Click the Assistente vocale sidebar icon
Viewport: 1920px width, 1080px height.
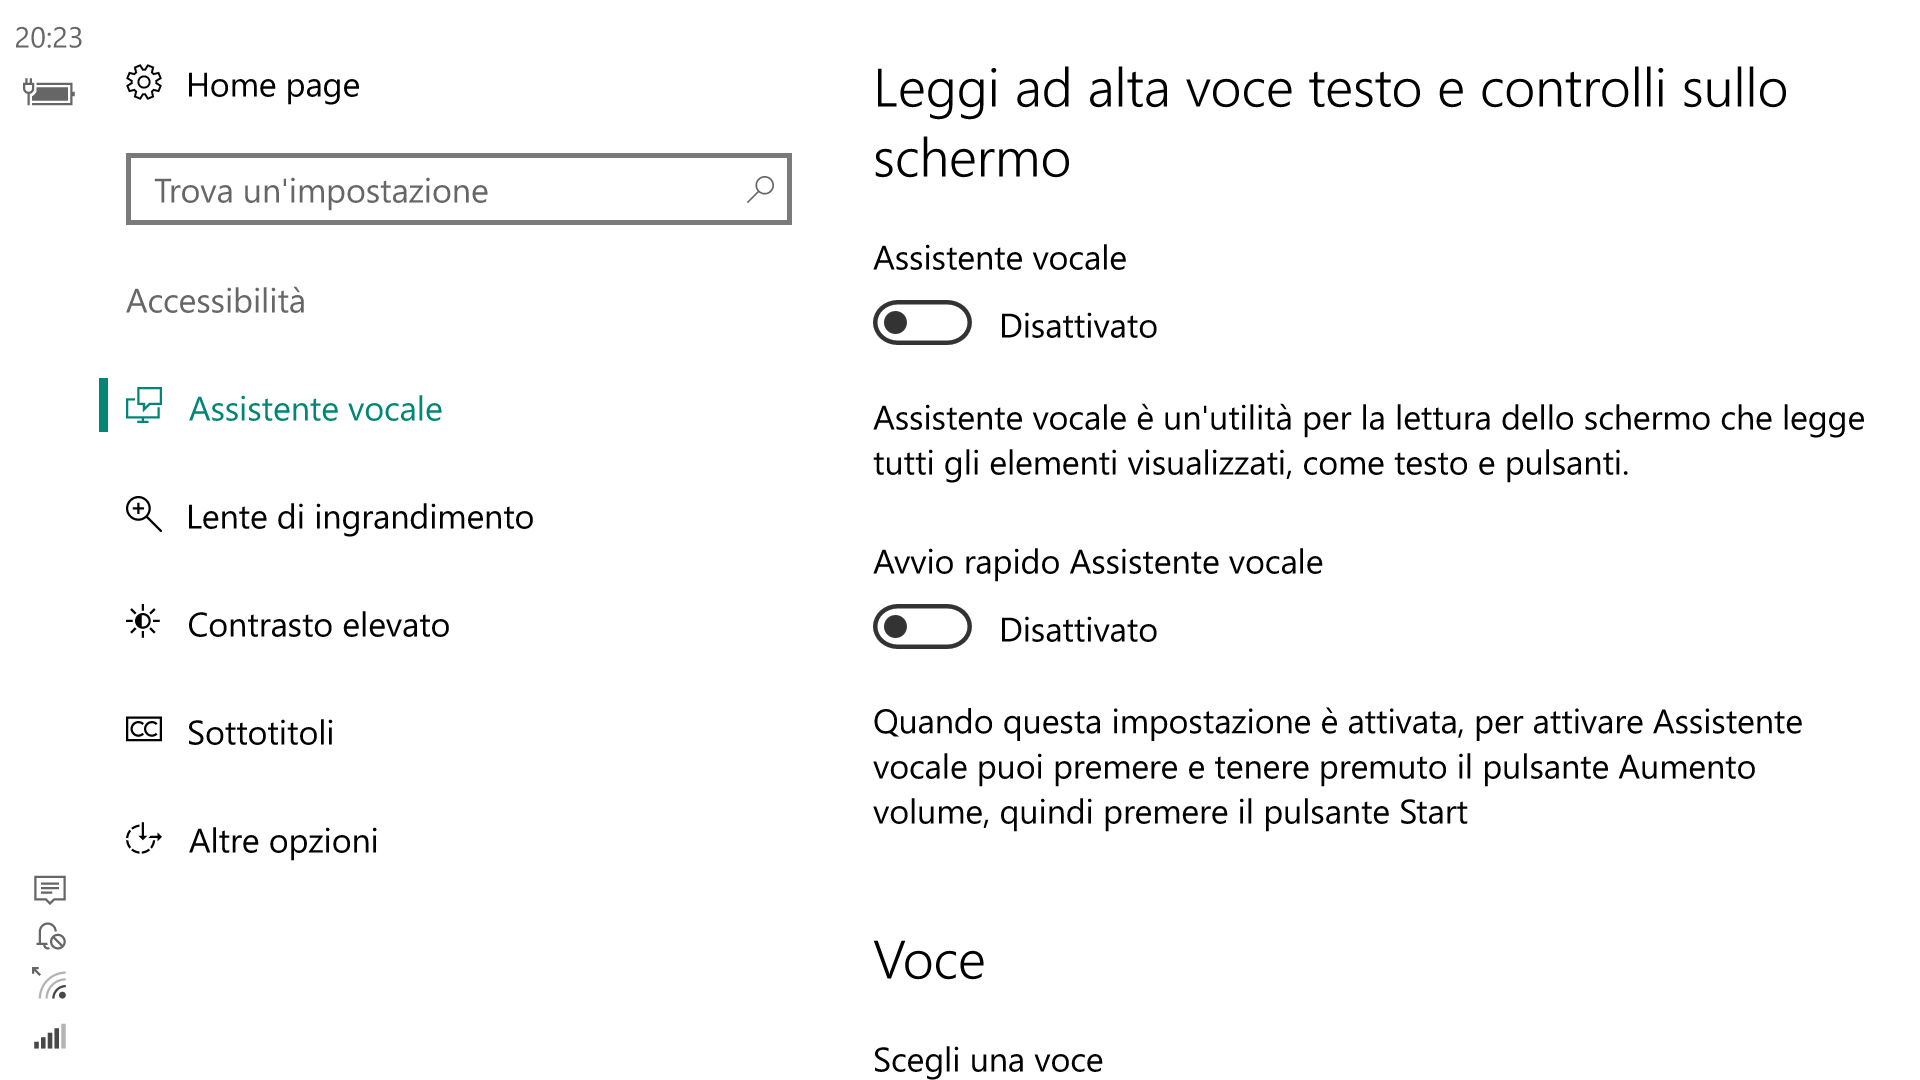pos(144,406)
